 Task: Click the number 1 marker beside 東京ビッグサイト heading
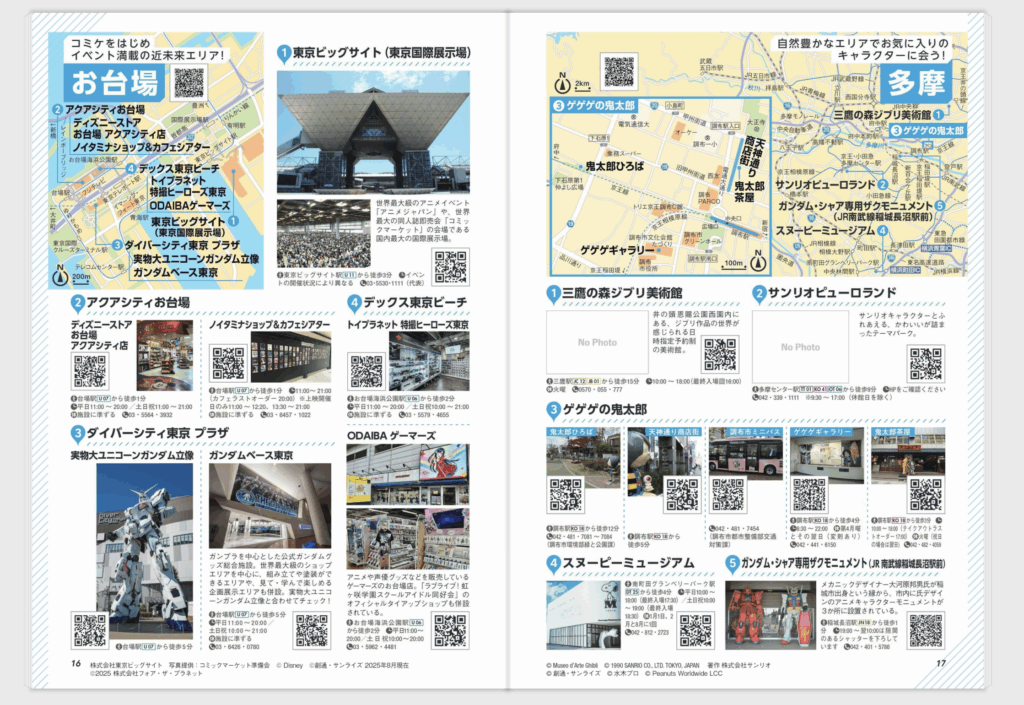tap(284, 53)
